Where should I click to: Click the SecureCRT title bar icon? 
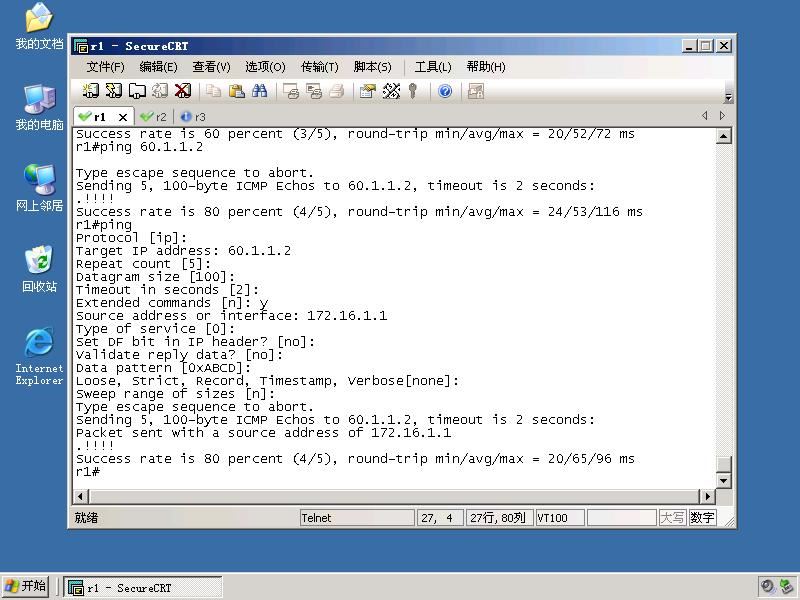pyautogui.click(x=81, y=46)
